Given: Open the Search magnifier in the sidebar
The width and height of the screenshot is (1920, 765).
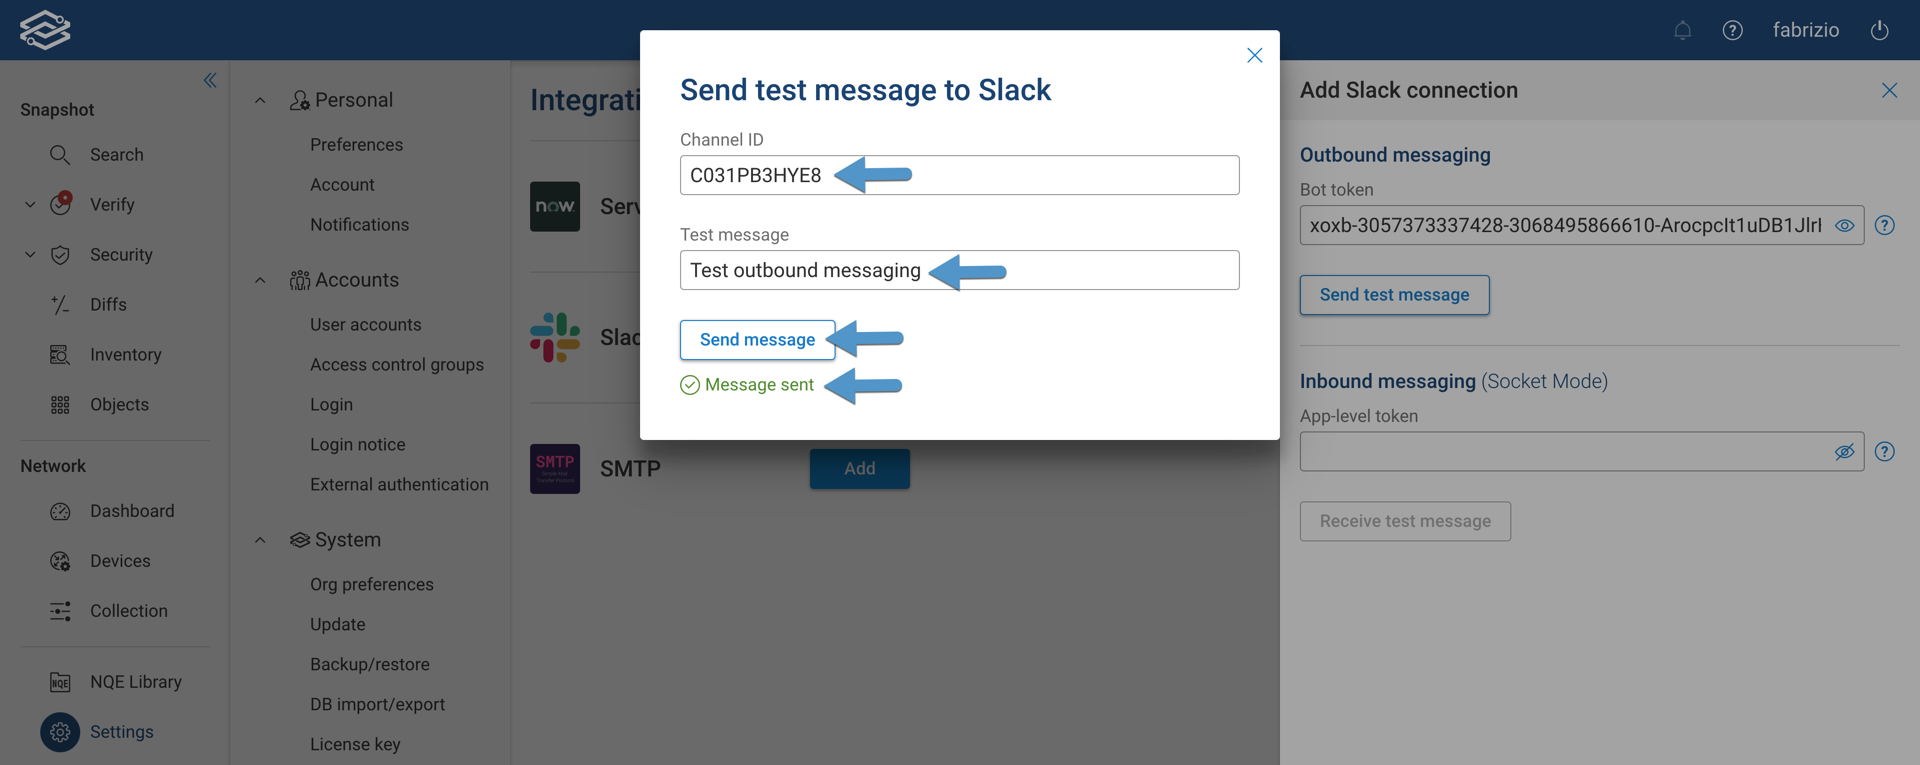Looking at the screenshot, I should pos(60,155).
